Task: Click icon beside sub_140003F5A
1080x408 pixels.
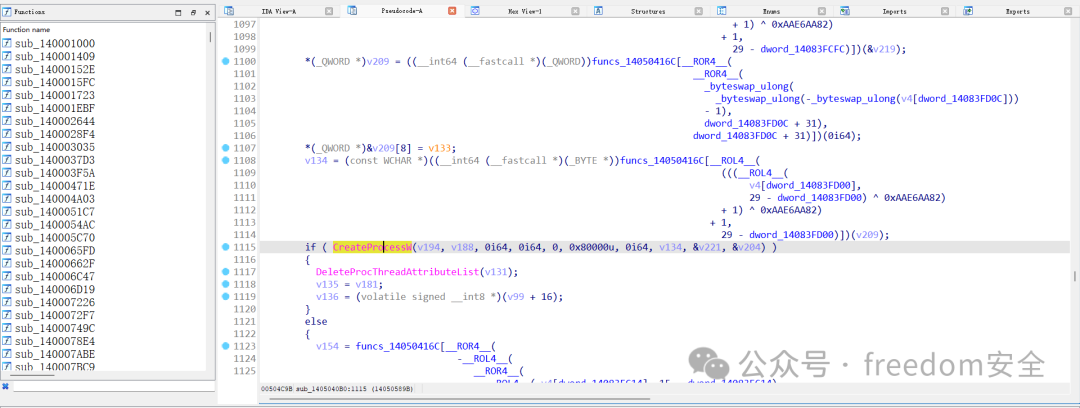Action: click(x=8, y=173)
